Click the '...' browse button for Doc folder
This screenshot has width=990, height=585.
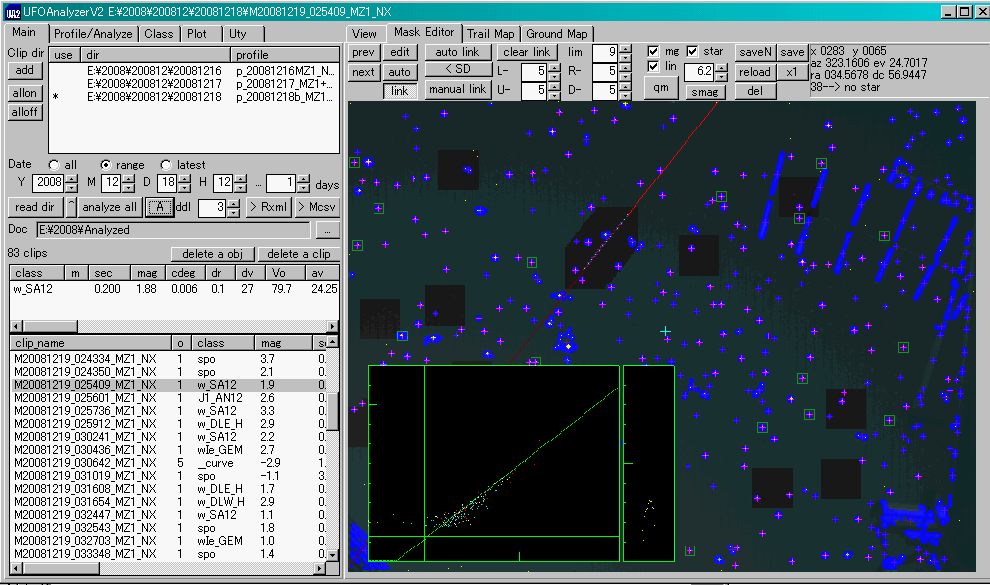point(327,230)
